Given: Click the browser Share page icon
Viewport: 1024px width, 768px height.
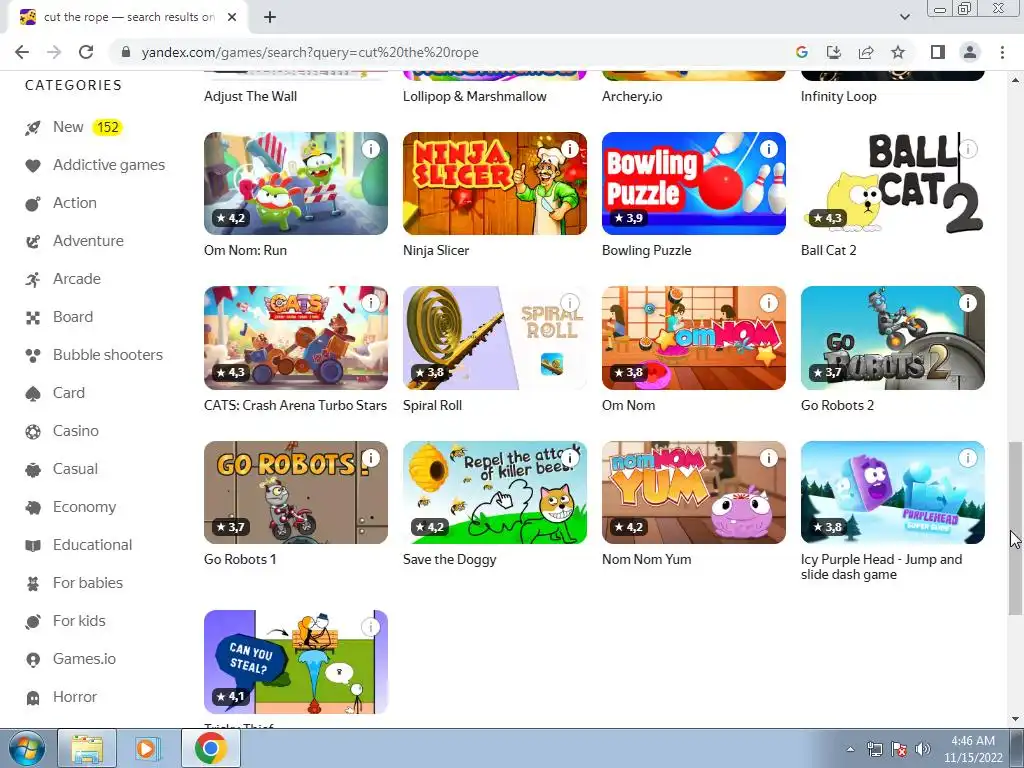Looking at the screenshot, I should [866, 52].
